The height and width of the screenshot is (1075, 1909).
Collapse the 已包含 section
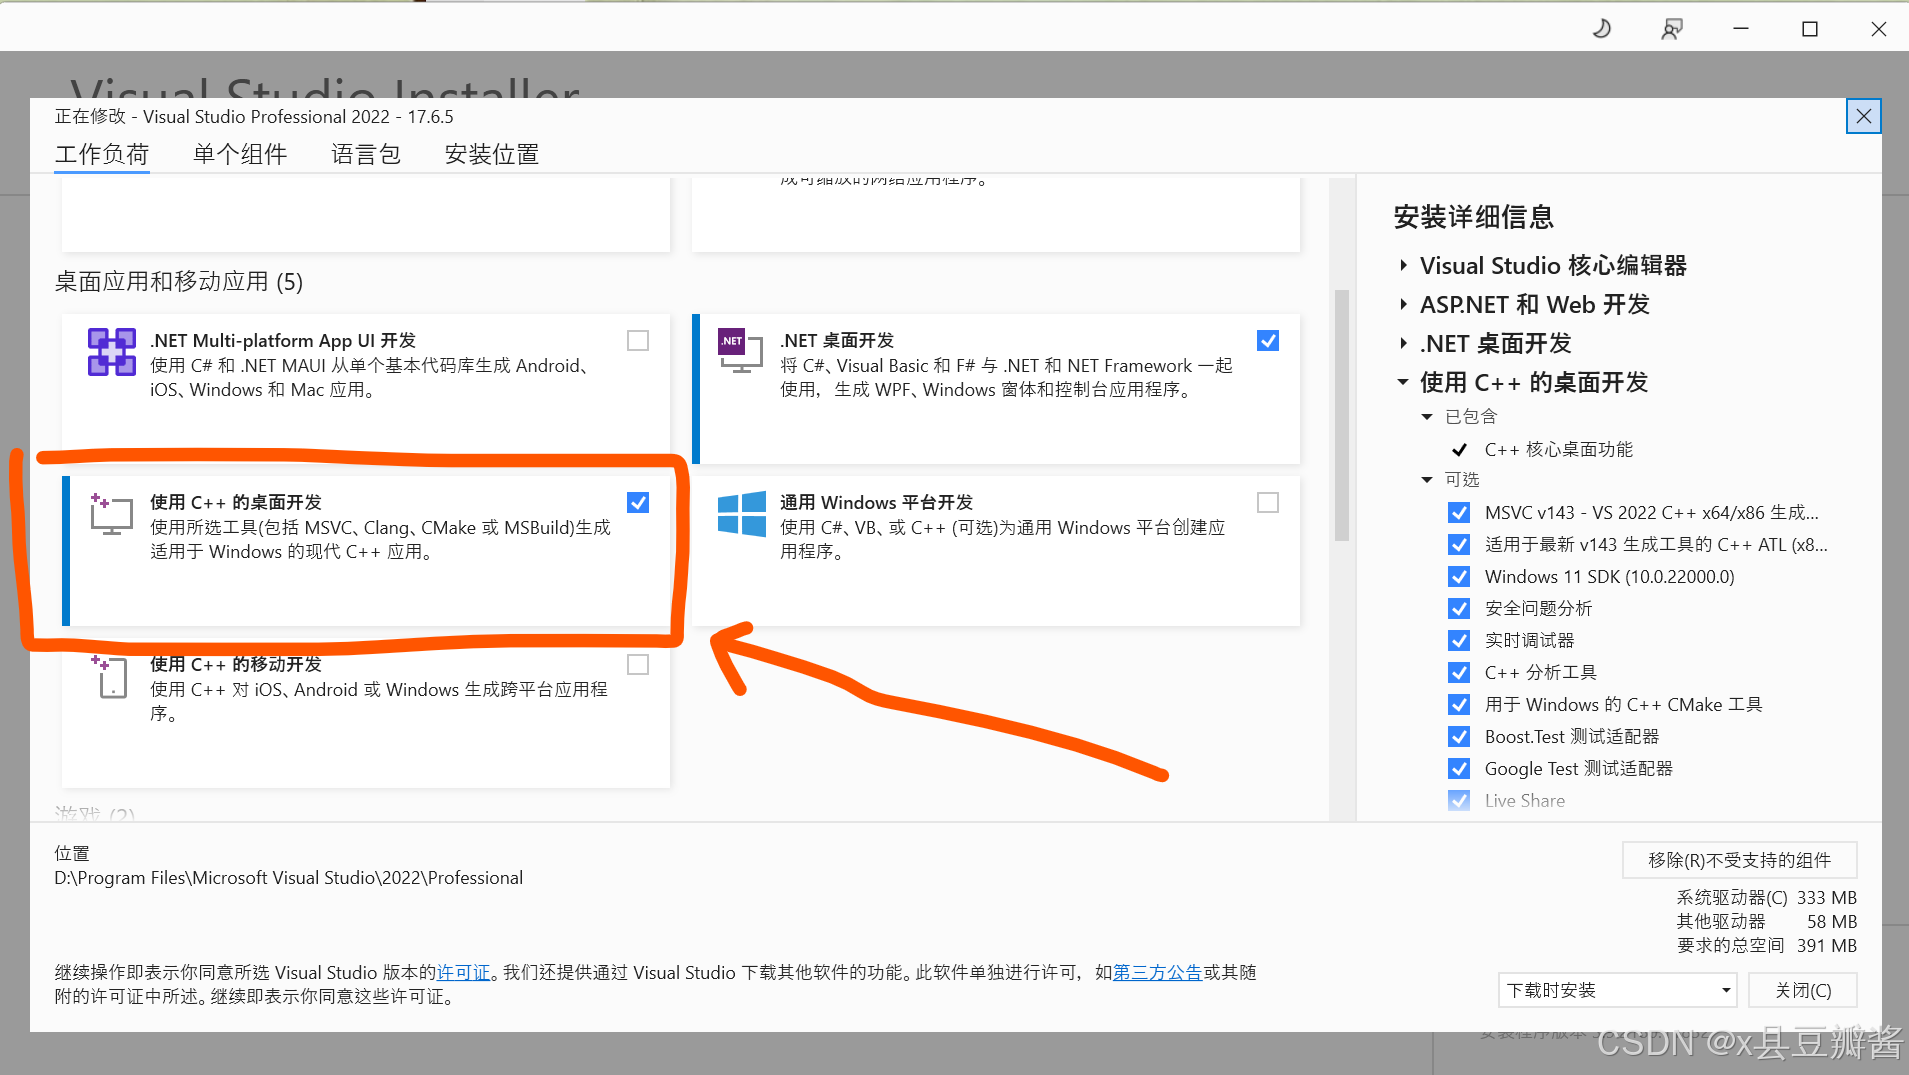click(x=1427, y=417)
